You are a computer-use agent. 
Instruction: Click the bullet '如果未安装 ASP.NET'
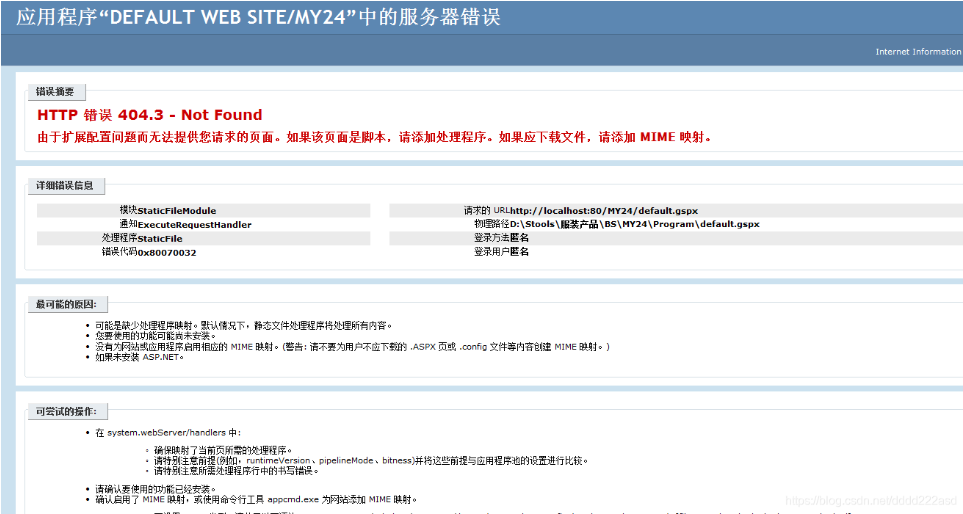pos(139,357)
